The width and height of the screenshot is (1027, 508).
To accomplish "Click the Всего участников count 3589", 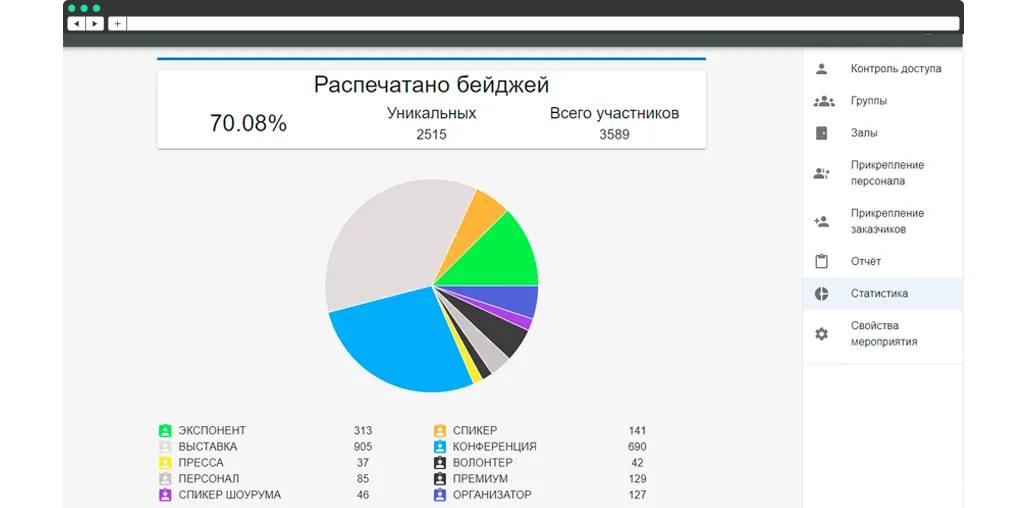I will tap(614, 135).
